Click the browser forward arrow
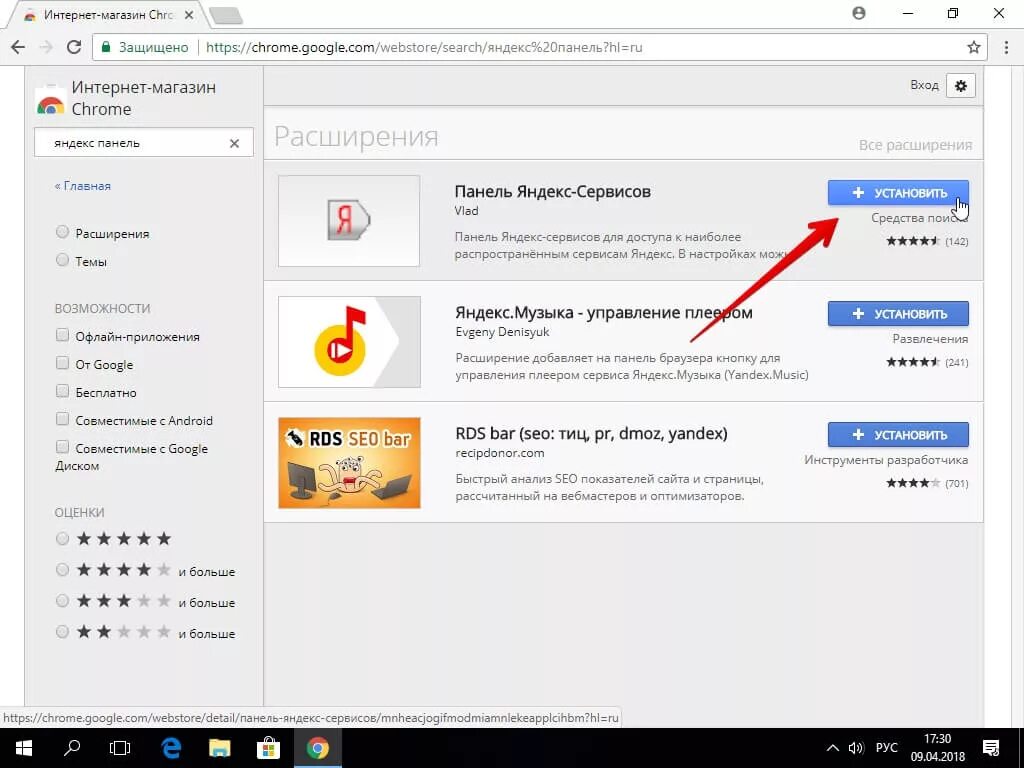 pos(46,47)
